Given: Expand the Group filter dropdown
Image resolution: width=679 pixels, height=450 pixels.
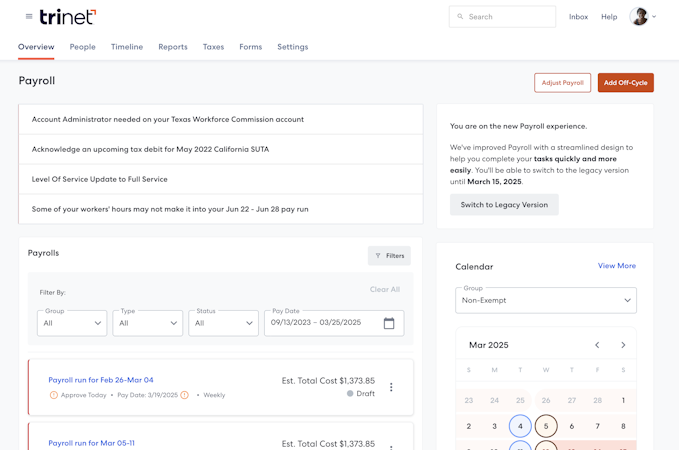Looking at the screenshot, I should (72, 323).
